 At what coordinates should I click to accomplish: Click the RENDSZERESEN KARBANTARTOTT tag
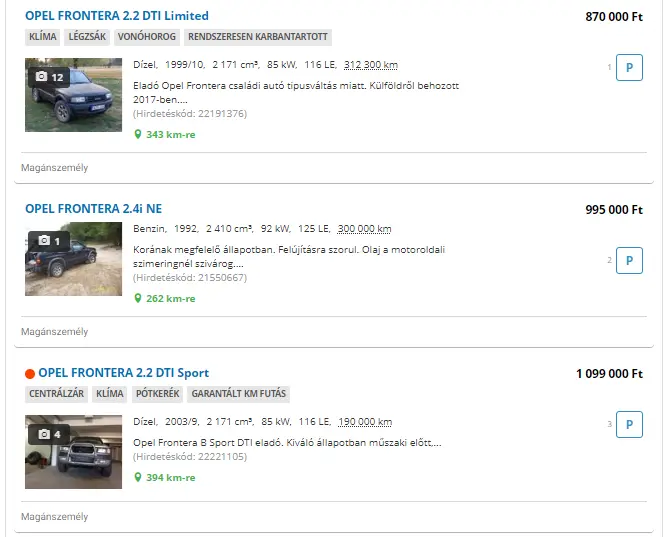(x=258, y=37)
